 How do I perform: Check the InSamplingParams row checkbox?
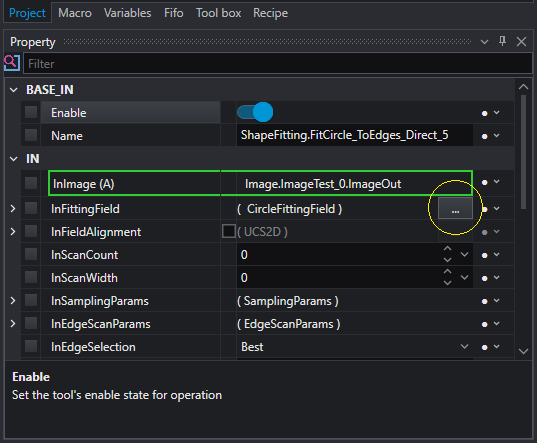pos(31,300)
